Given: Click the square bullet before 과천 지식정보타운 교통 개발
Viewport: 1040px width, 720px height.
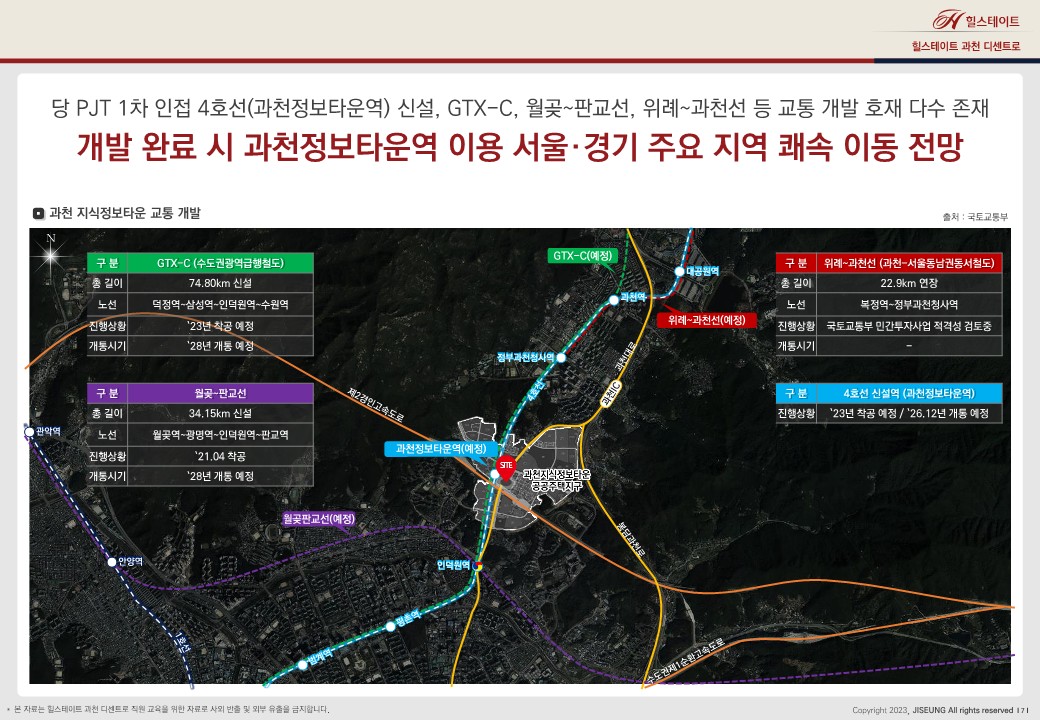Looking at the screenshot, I should [38, 213].
